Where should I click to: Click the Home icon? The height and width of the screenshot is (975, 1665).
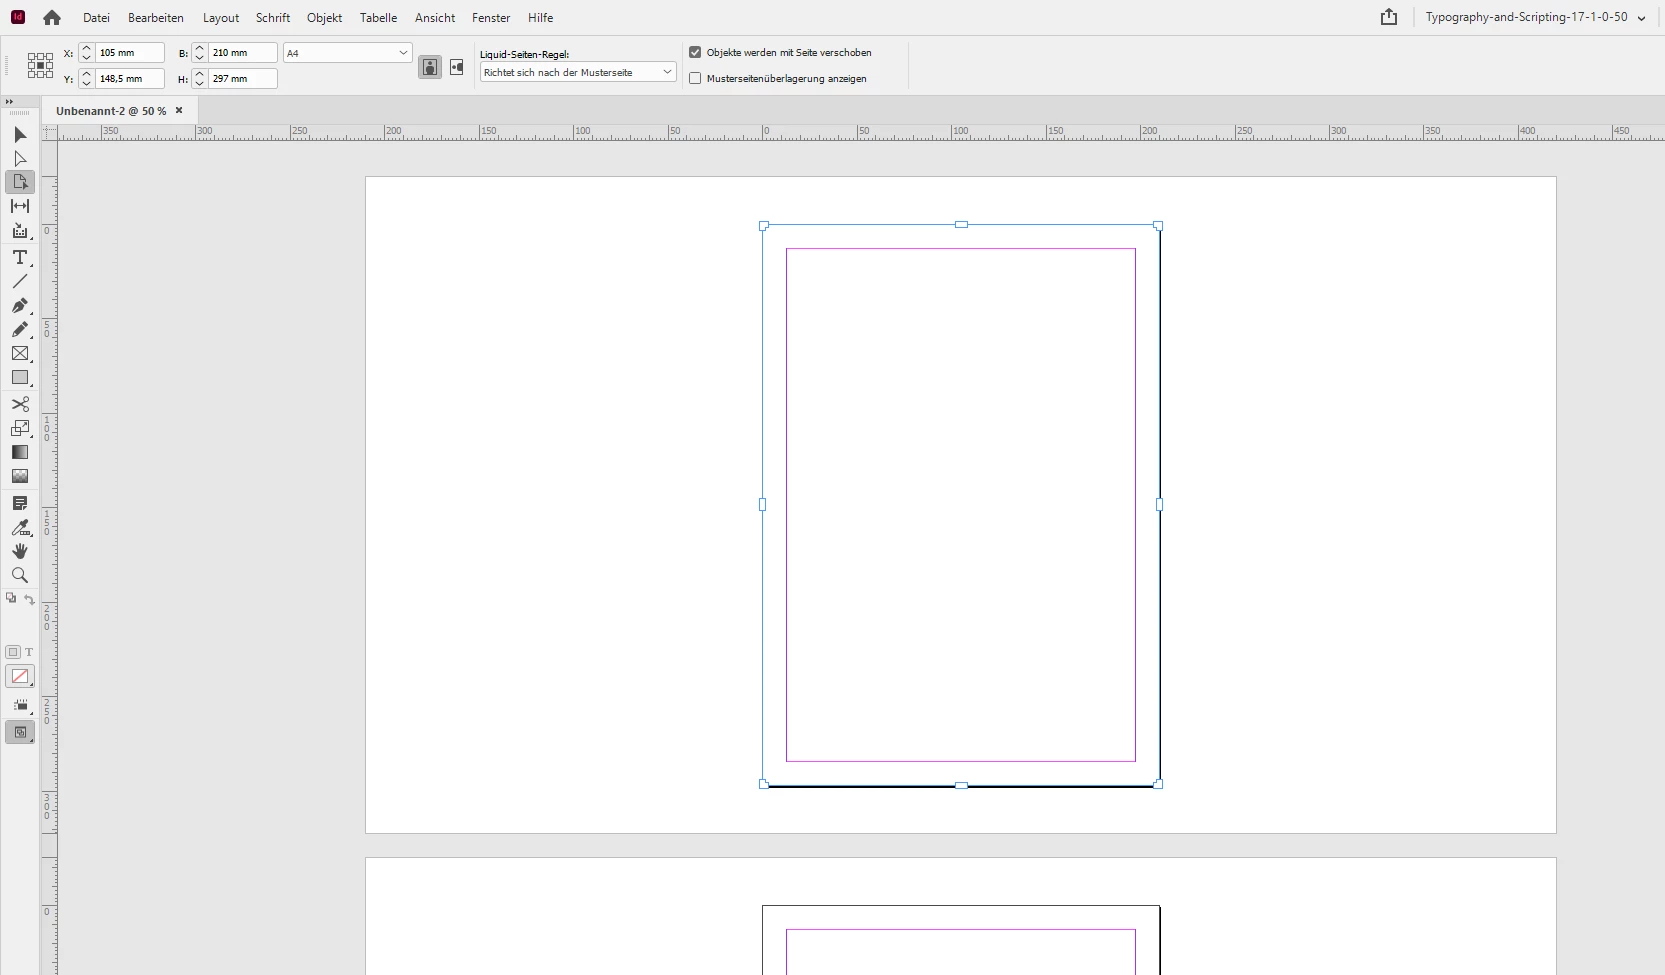(52, 18)
